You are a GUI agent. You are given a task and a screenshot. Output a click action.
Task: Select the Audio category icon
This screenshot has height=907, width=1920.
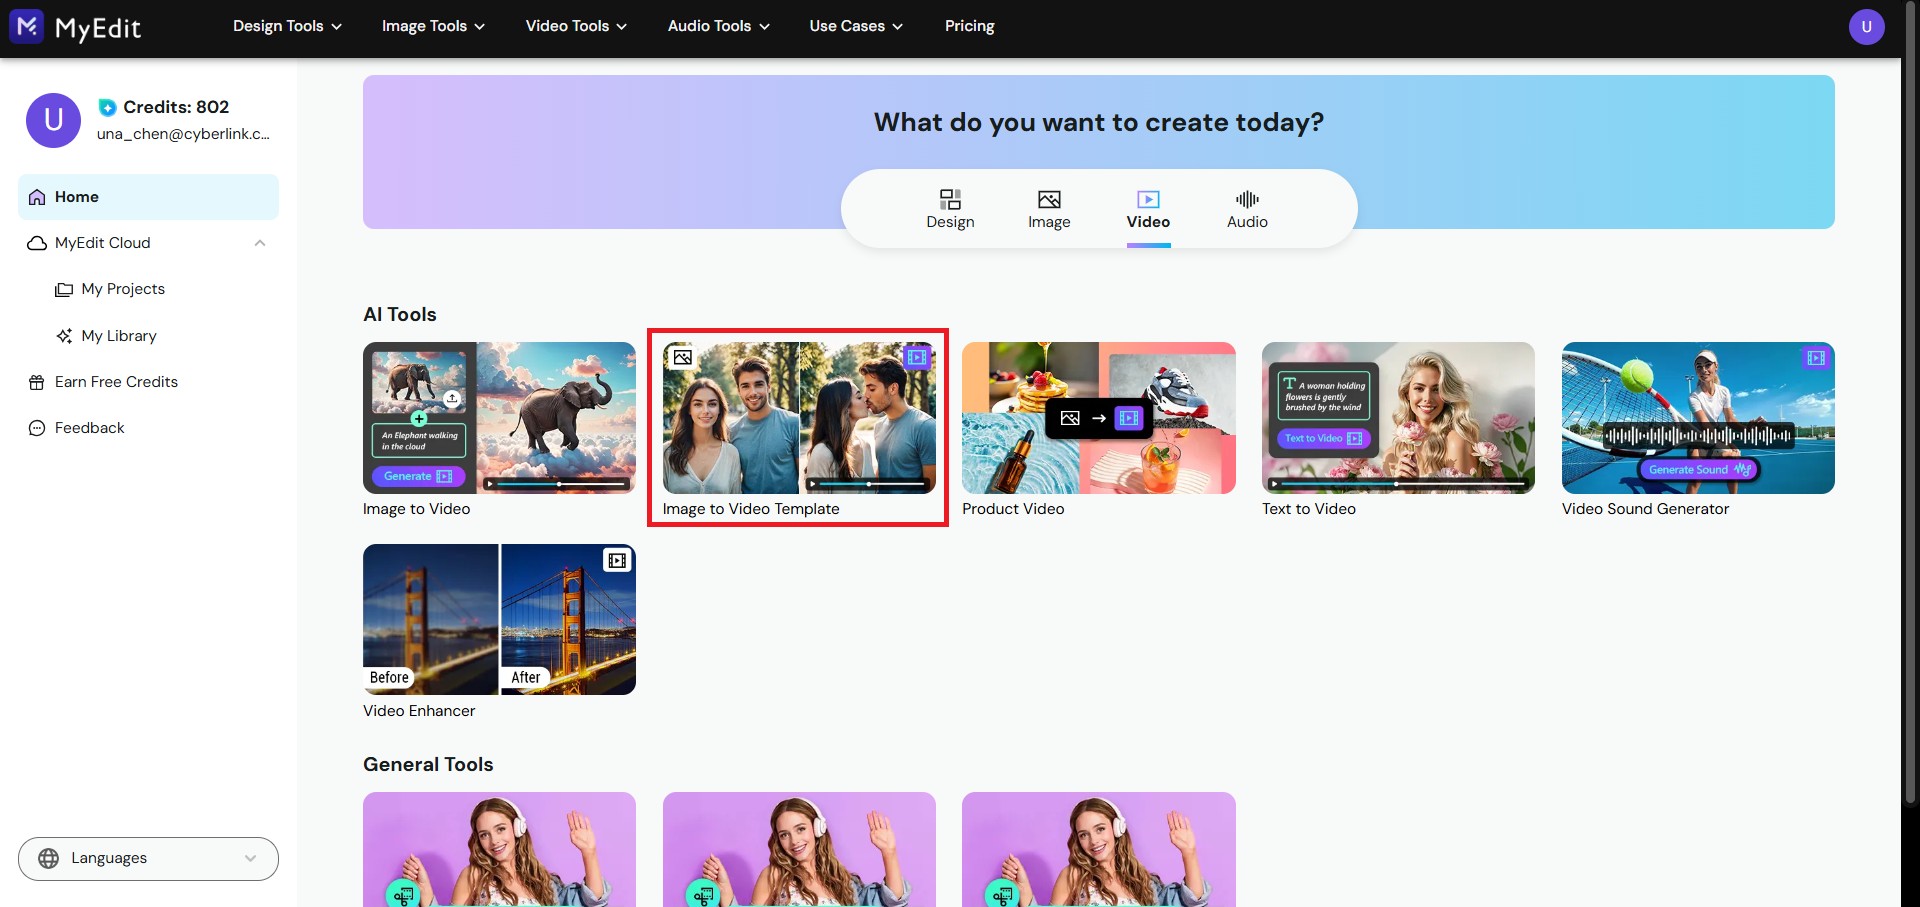[x=1247, y=199]
